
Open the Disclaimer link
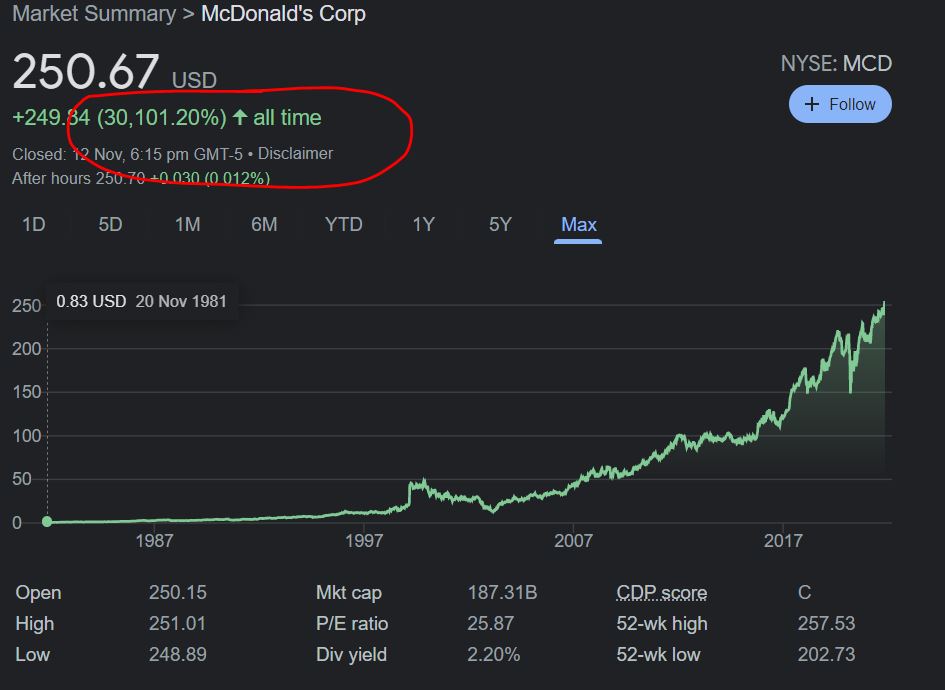pyautogui.click(x=295, y=154)
